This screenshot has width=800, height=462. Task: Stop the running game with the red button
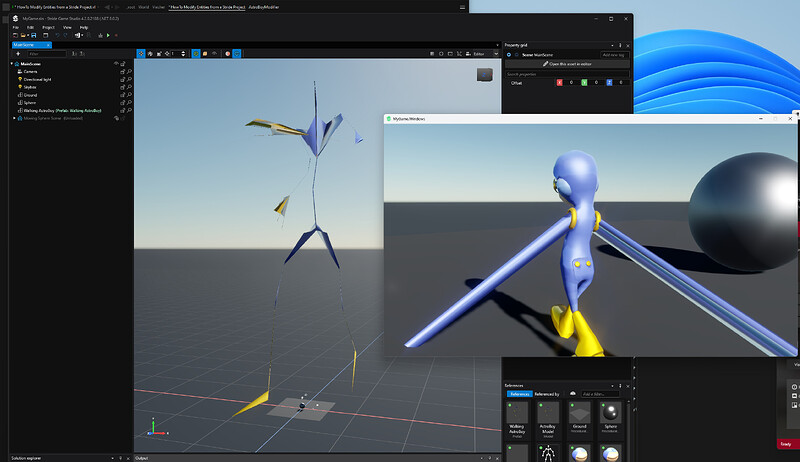click(116, 35)
